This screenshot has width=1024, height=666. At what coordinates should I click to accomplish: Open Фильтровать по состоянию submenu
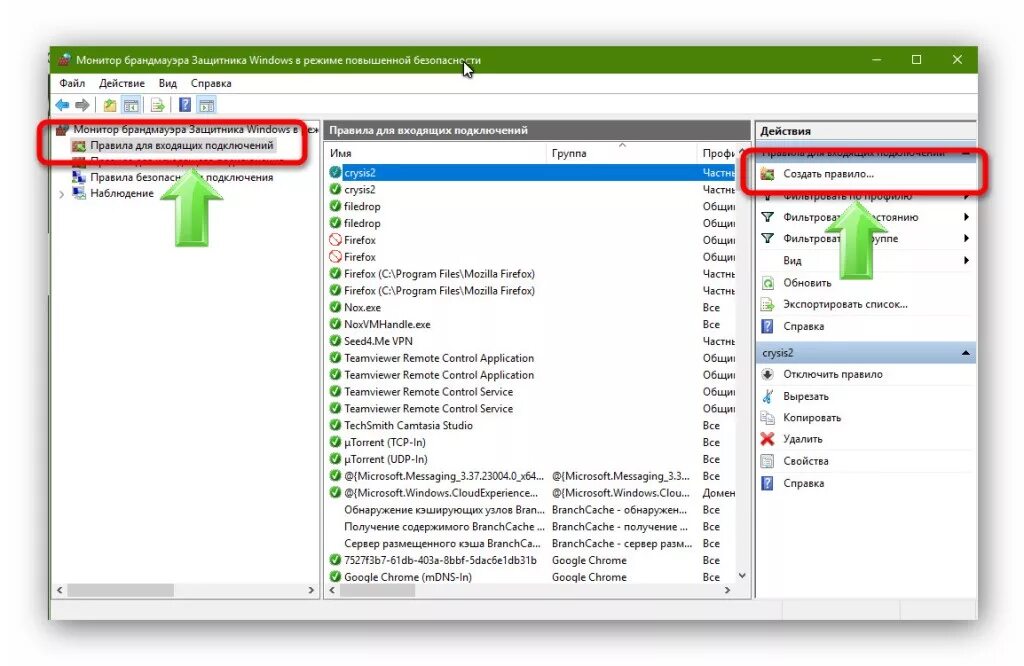point(866,217)
